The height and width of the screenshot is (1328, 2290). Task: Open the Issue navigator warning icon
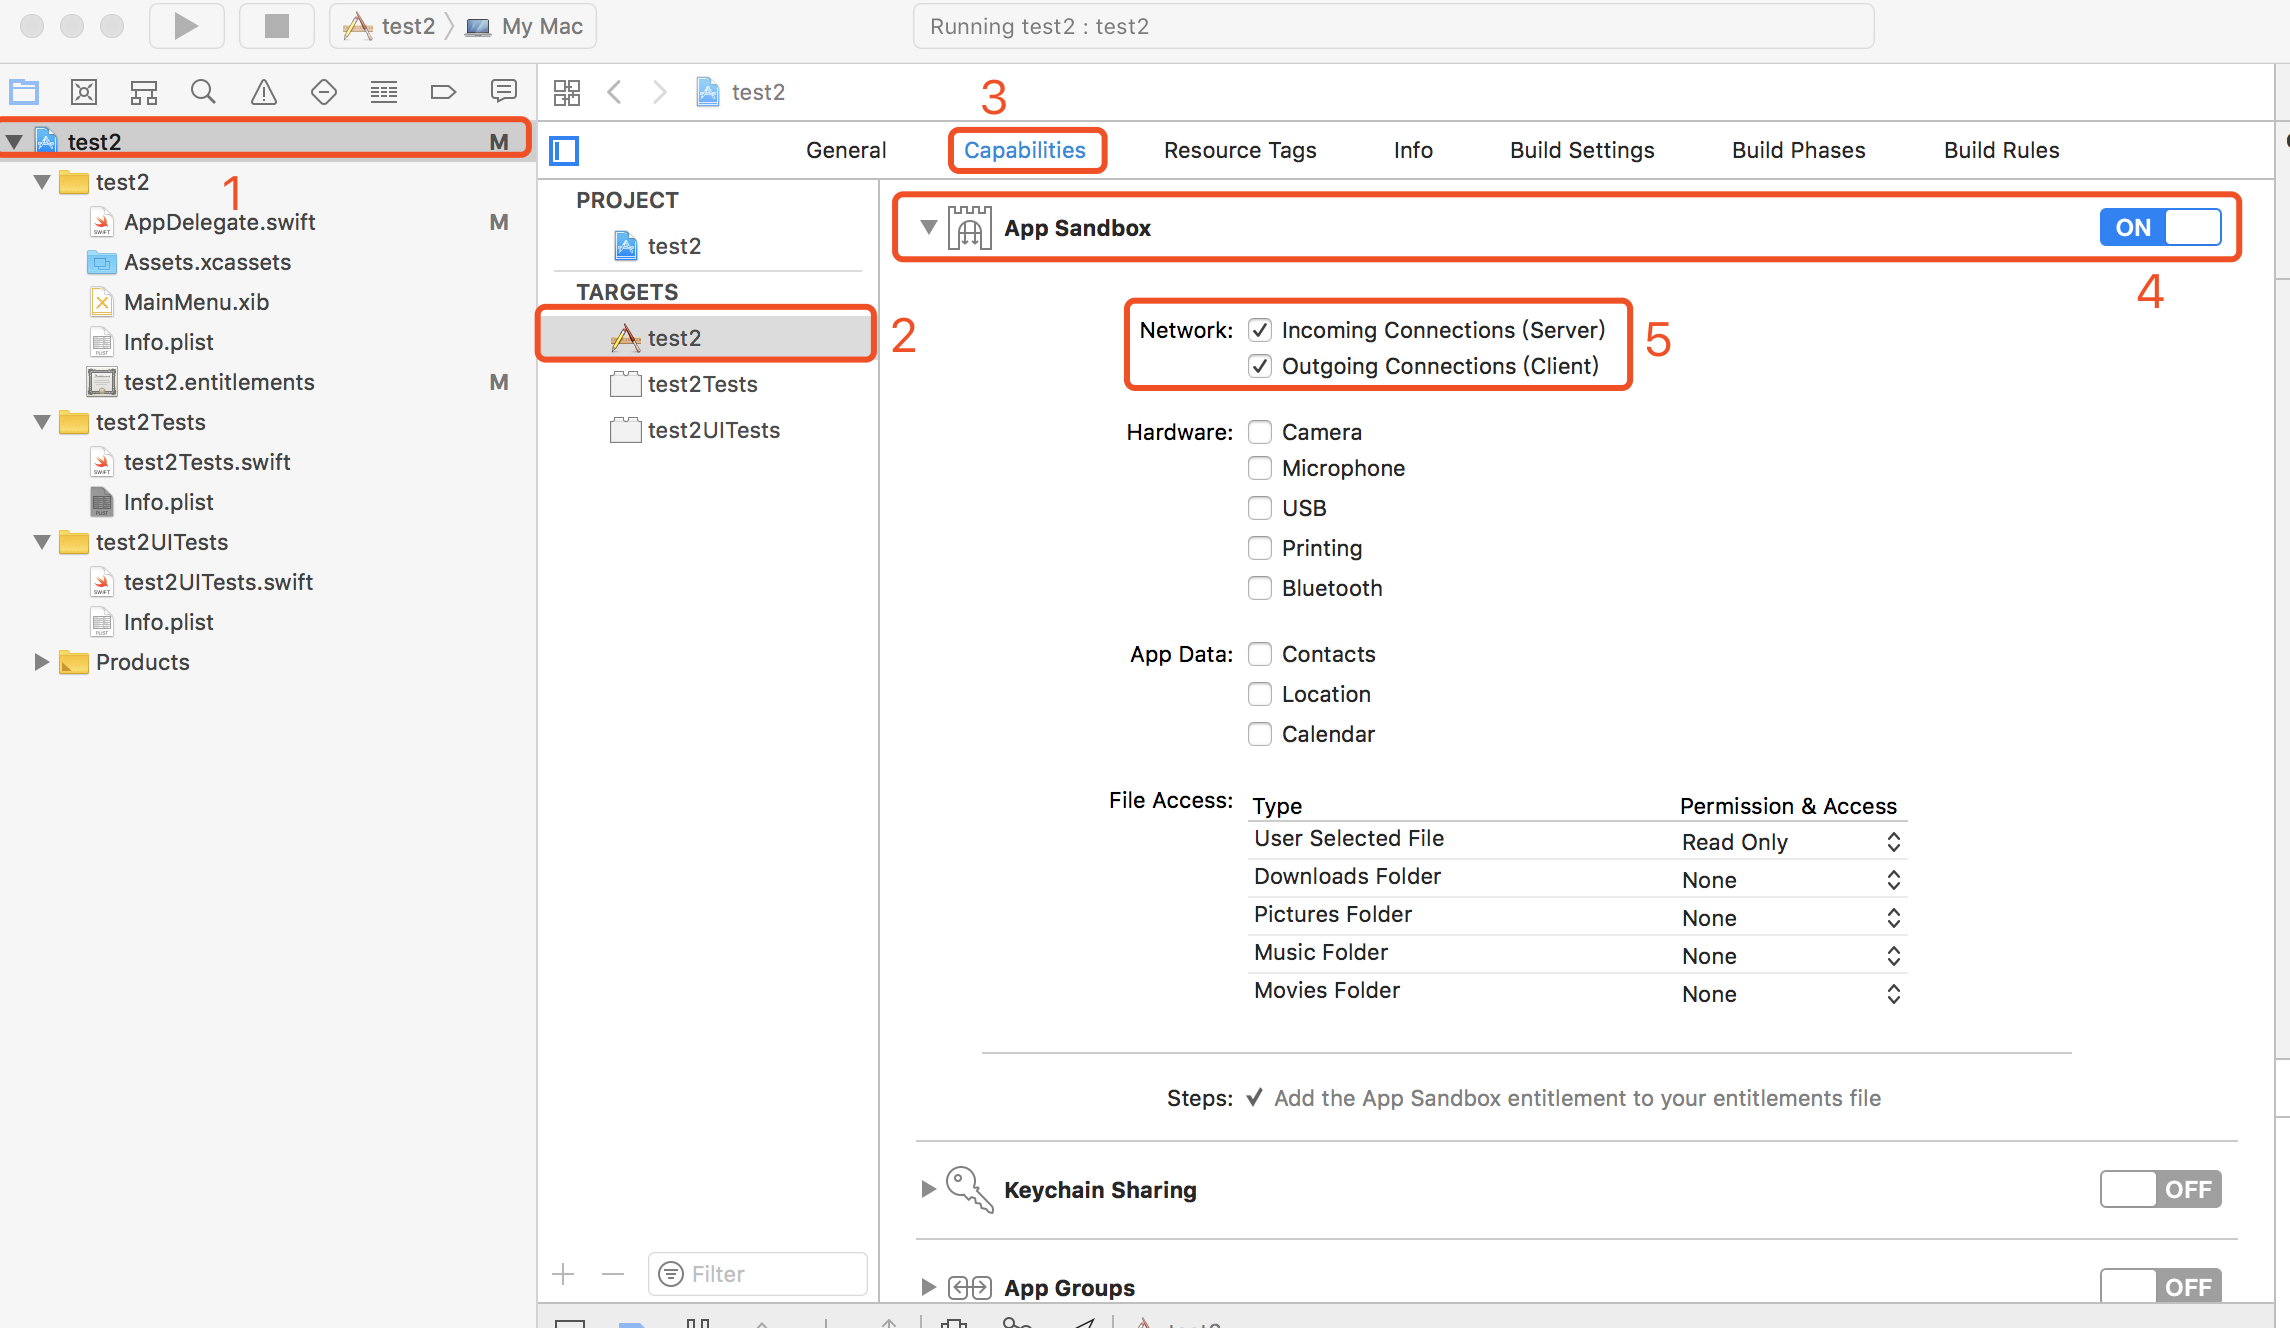pos(264,92)
